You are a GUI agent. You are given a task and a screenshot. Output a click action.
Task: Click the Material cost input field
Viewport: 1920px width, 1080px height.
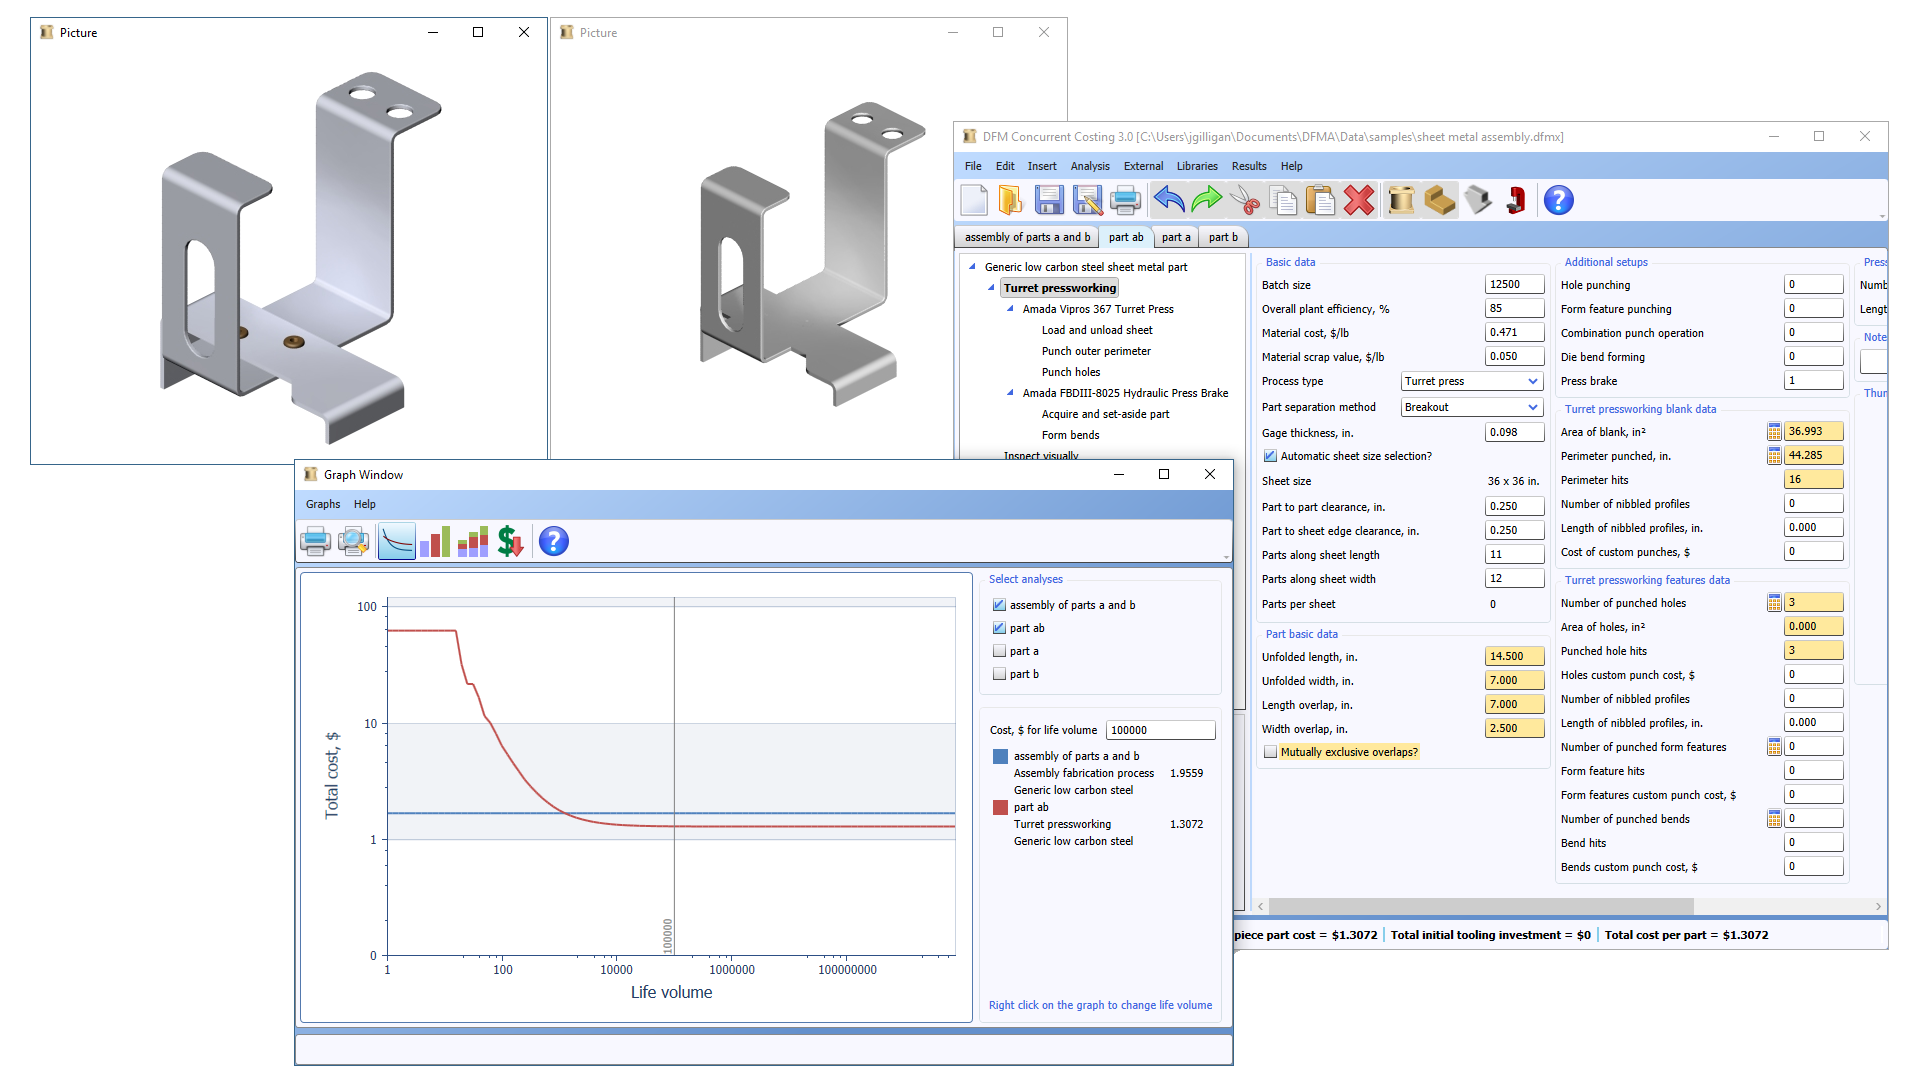1514,333
